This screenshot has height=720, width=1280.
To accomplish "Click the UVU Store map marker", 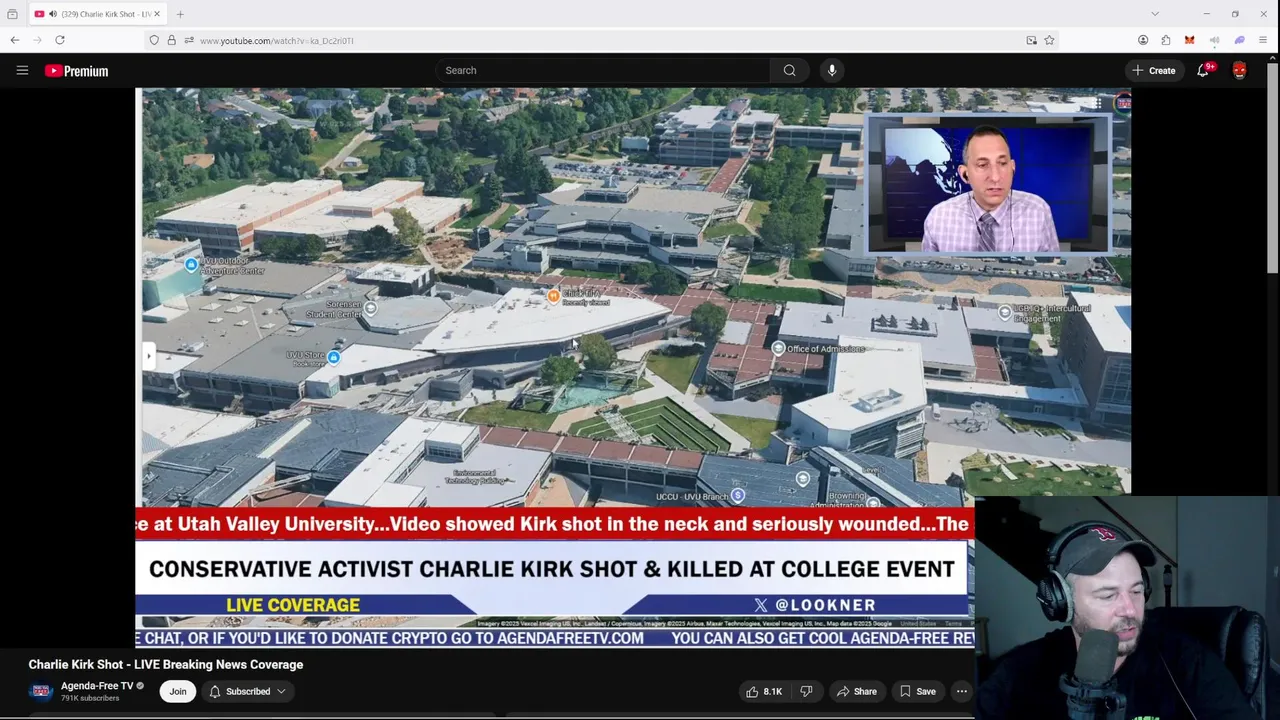I will pos(334,357).
